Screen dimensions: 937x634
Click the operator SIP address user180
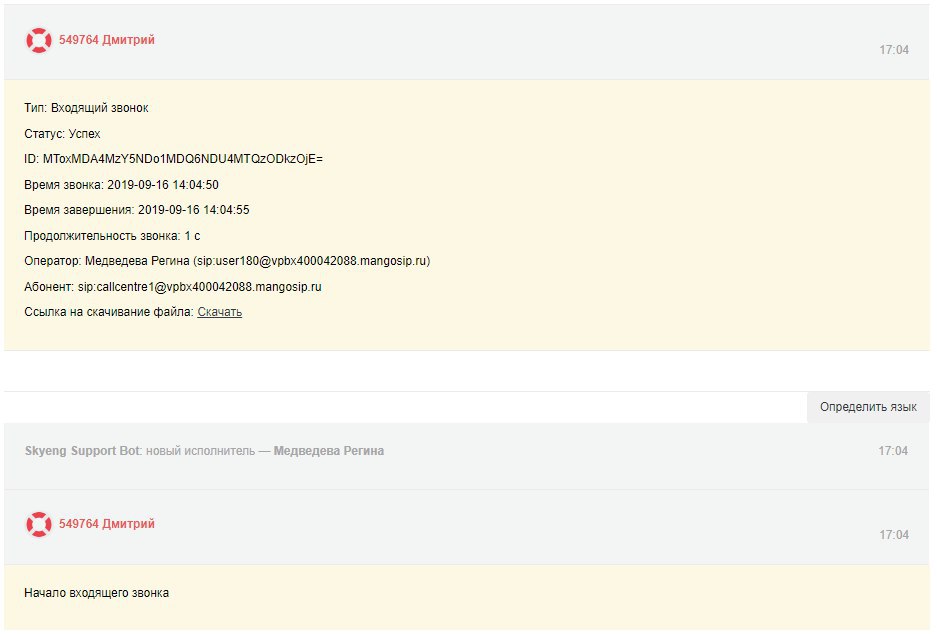click(311, 261)
